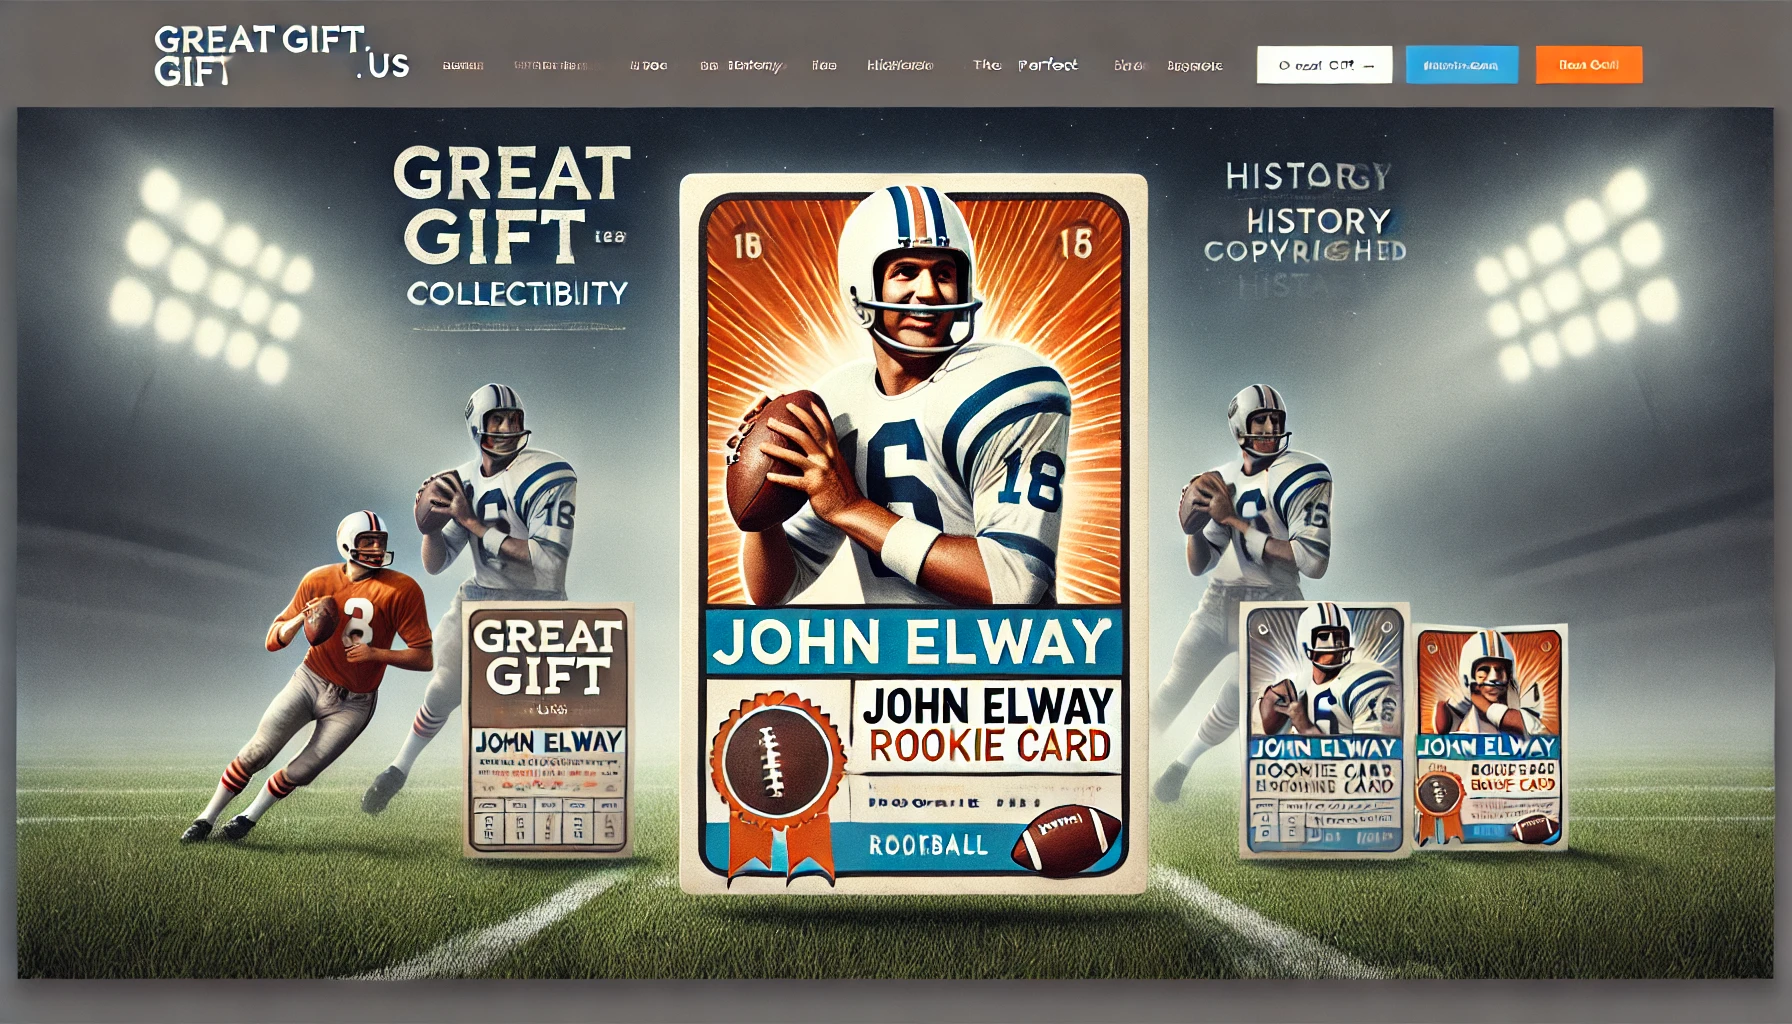Click the 'JOHN ELWAY ROOKIE CARD' label on main card
The height and width of the screenshot is (1024, 1792).
point(988,725)
